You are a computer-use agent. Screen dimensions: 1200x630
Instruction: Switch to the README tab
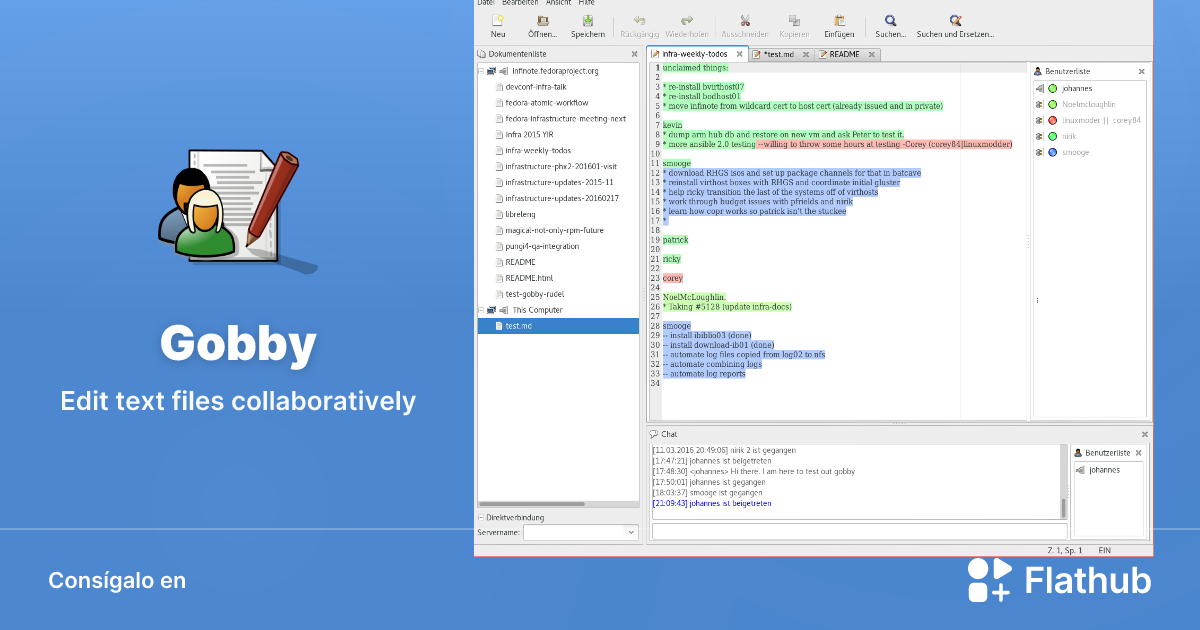[845, 53]
